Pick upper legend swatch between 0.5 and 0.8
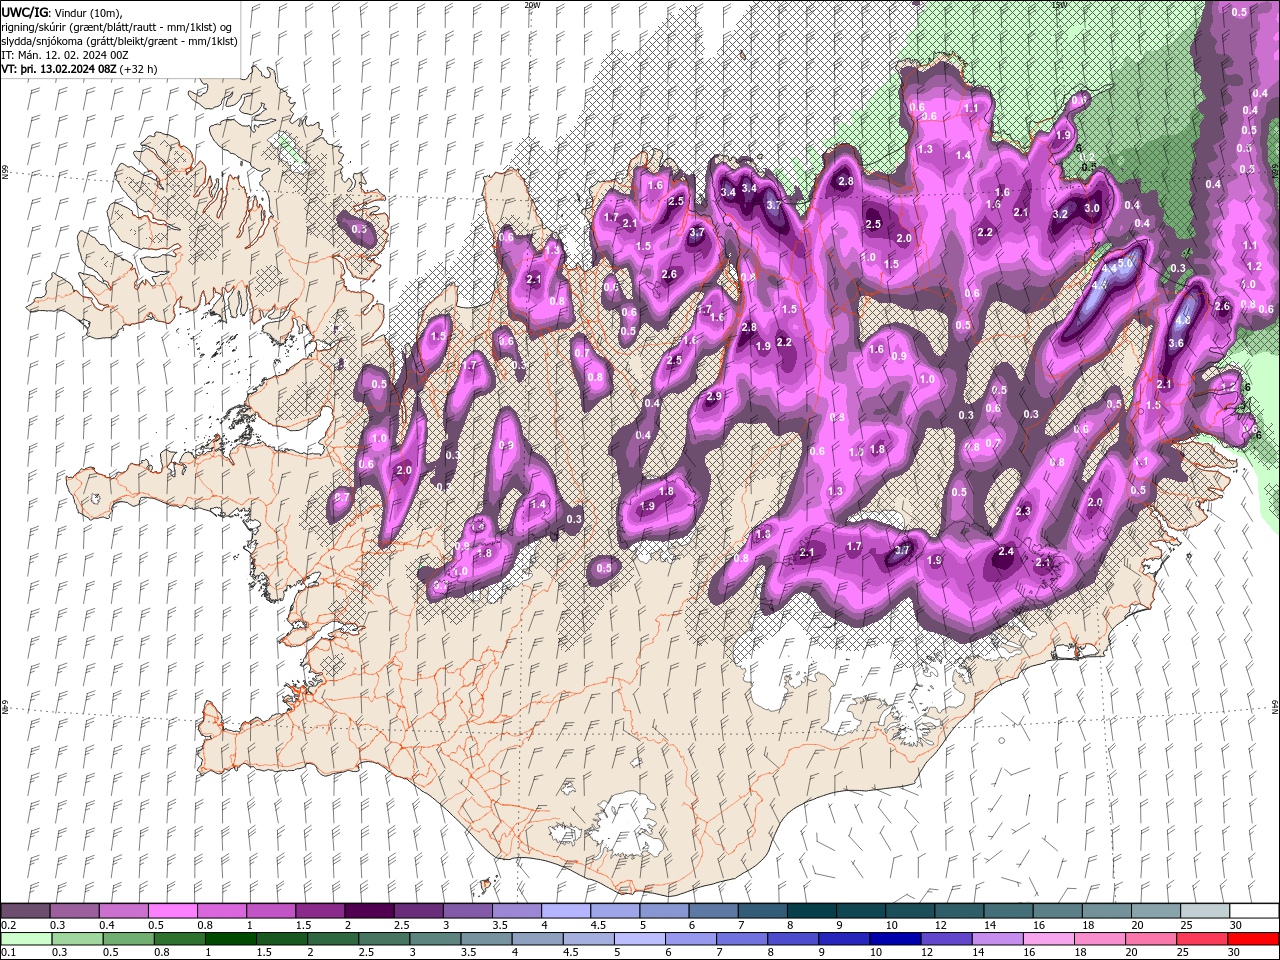 172,911
